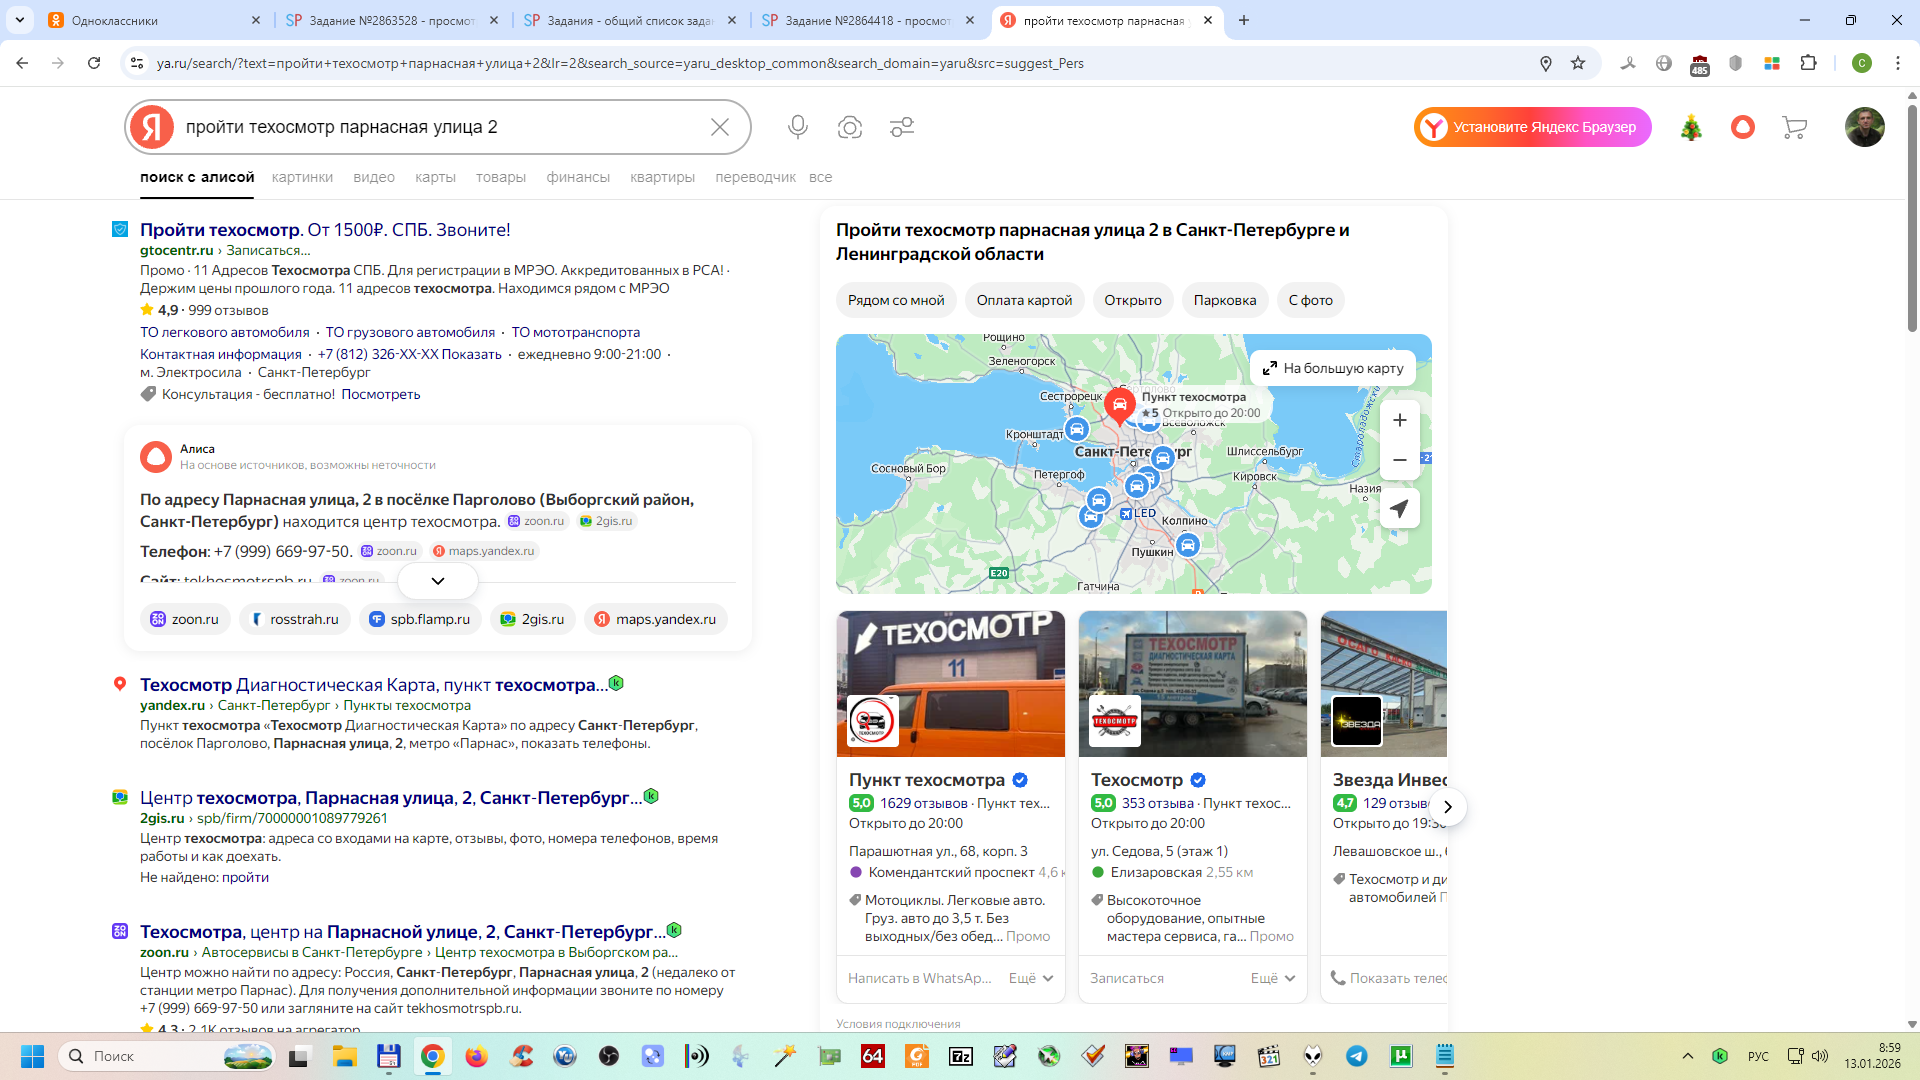Clear the search query with X
This screenshot has width=1920, height=1080.
tap(720, 127)
